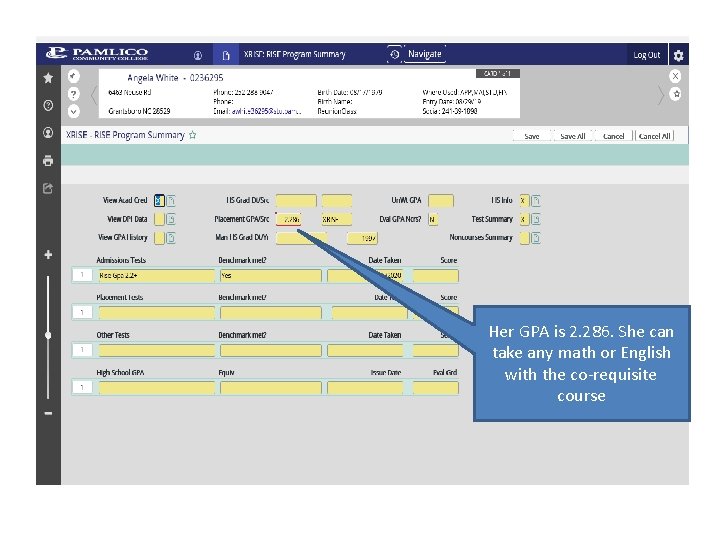
Task: Click the Placement Tests name field
Action: [x=156, y=313]
